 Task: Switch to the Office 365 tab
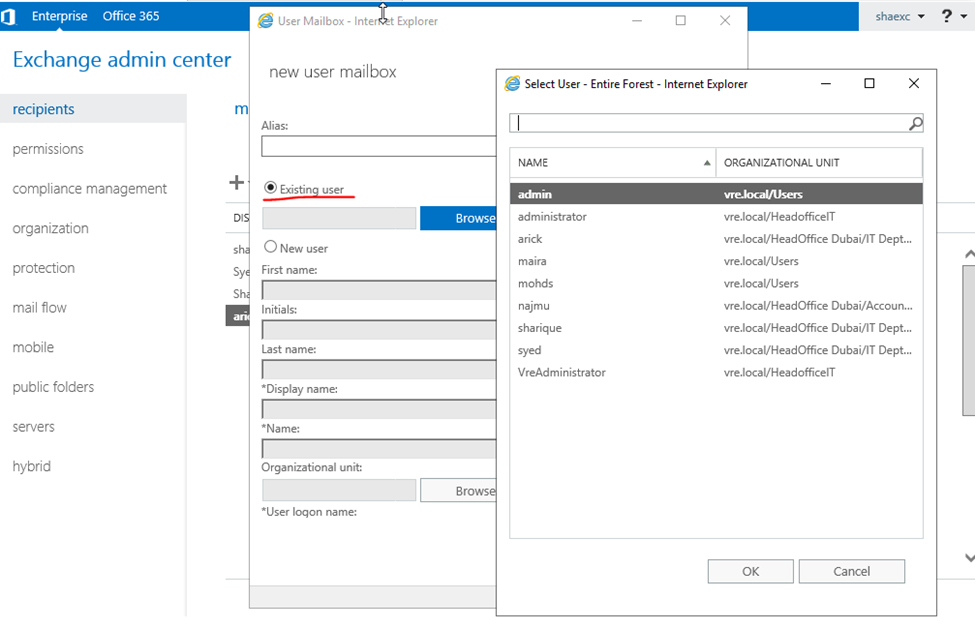click(x=130, y=16)
